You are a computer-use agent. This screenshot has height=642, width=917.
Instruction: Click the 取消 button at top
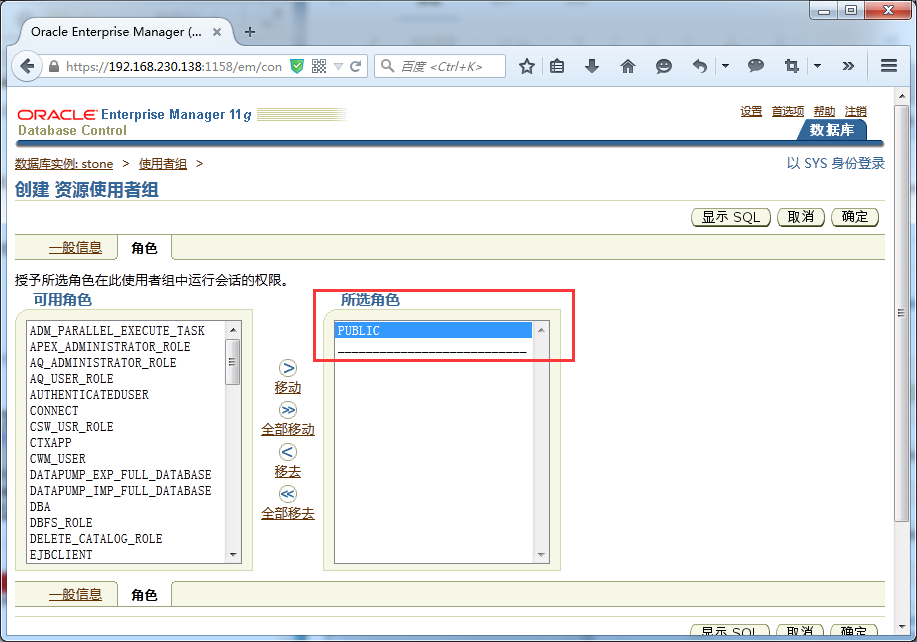pos(801,217)
